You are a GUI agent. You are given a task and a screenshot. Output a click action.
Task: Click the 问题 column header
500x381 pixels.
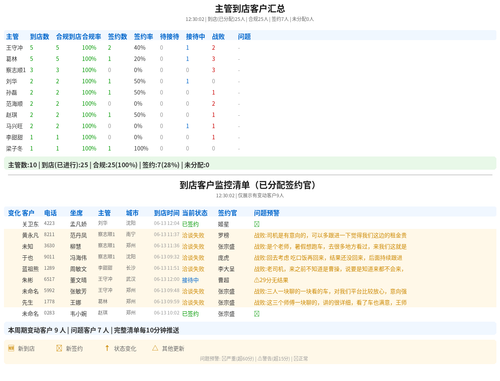[x=244, y=37]
